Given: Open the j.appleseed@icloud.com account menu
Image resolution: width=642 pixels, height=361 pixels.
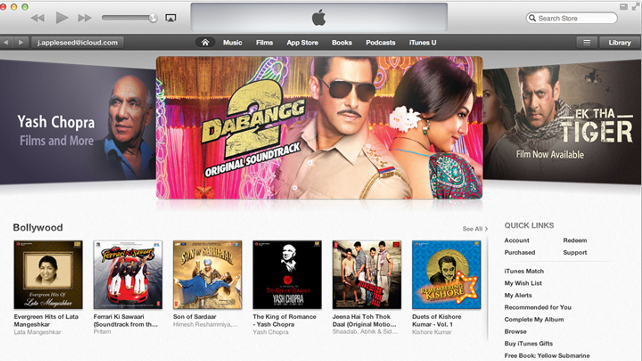Looking at the screenshot, I should [x=77, y=42].
